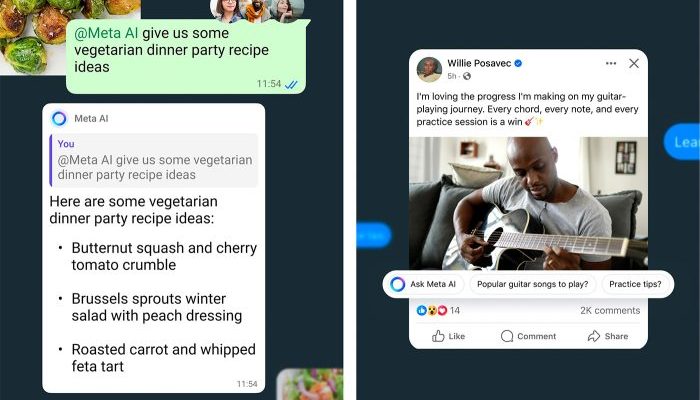Click the @Meta AI mention in green message
The height and width of the screenshot is (400, 700).
click(x=106, y=33)
